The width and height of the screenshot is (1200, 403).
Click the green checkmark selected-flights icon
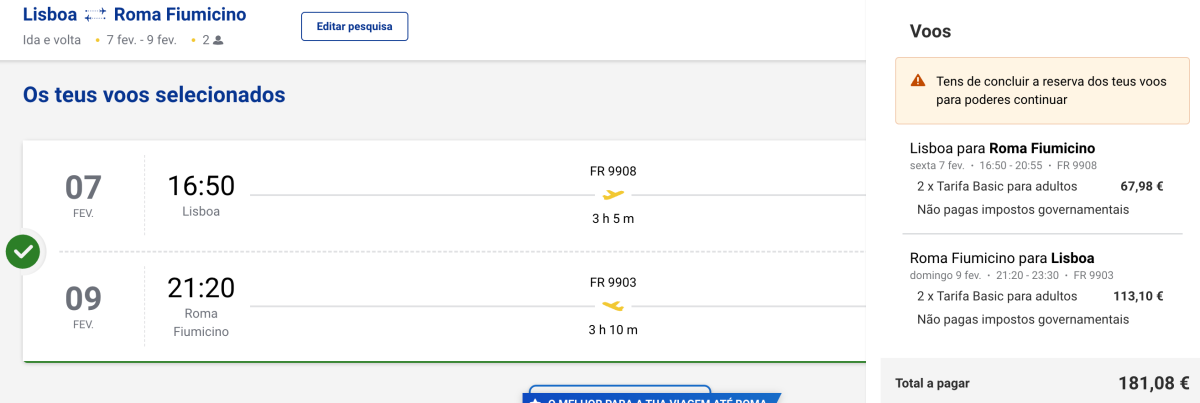[23, 251]
